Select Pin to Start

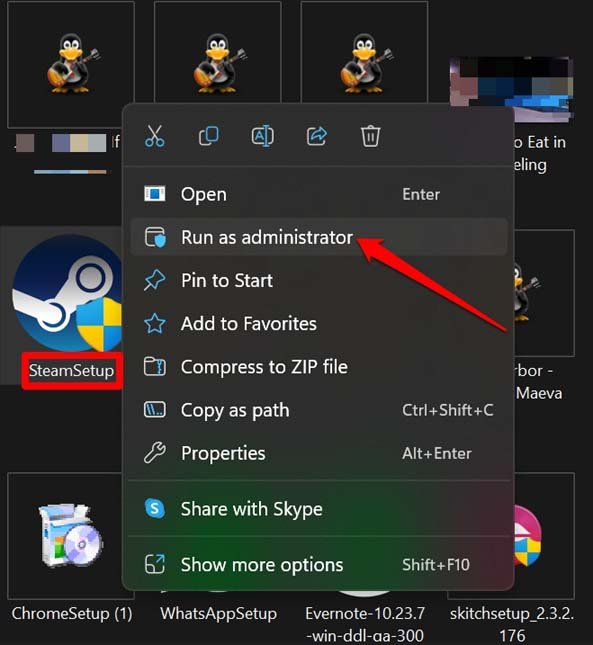point(319,281)
